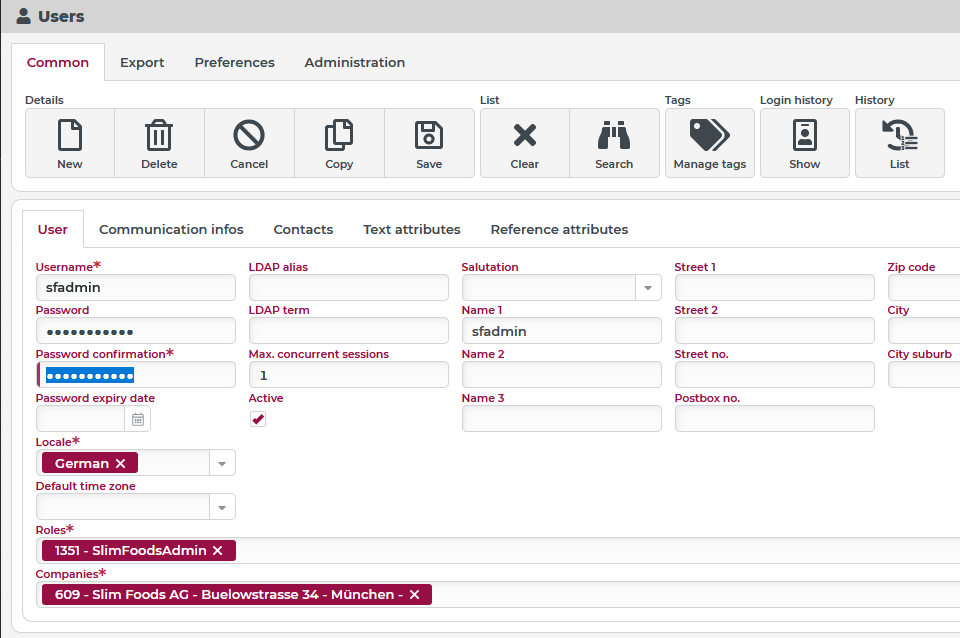Open Manage tags via tag icon
Image resolution: width=960 pixels, height=638 pixels.
[710, 135]
